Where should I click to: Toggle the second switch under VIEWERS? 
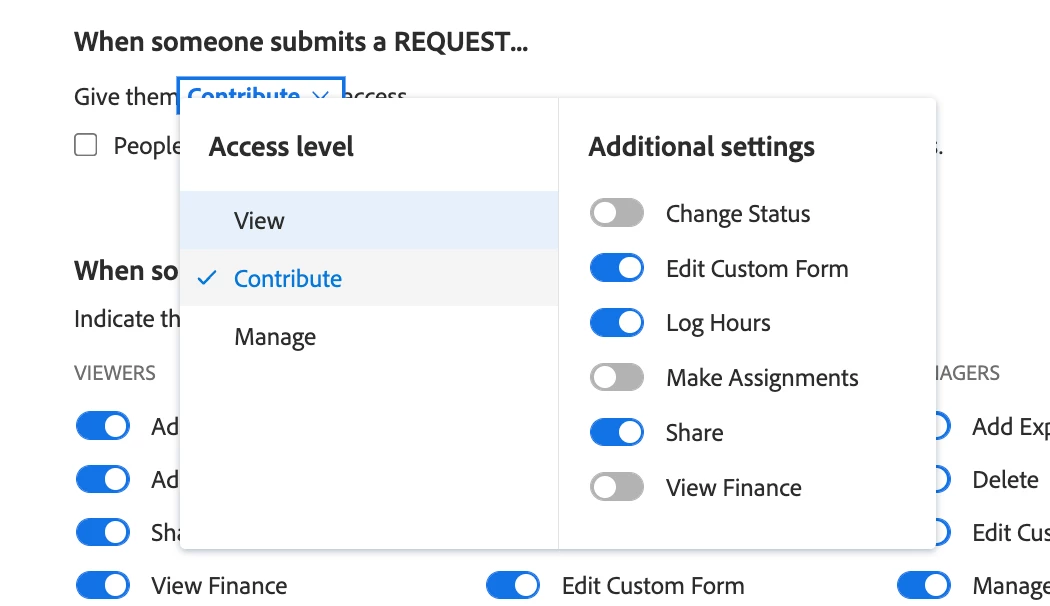(x=103, y=479)
